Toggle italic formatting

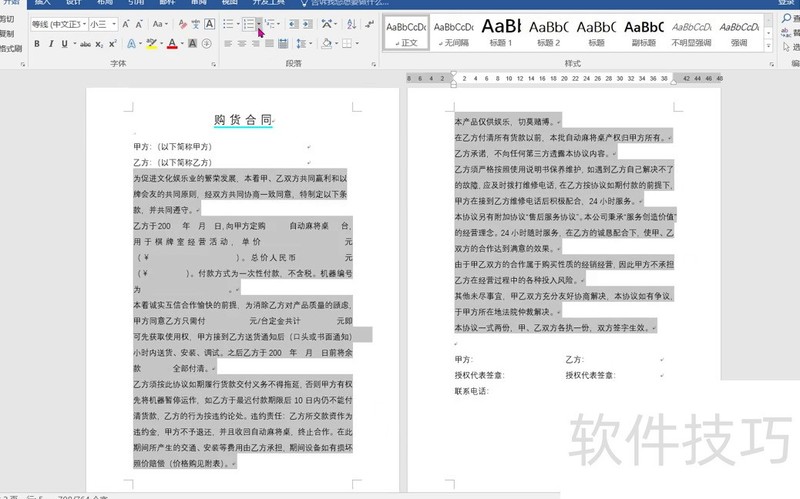tap(51, 44)
